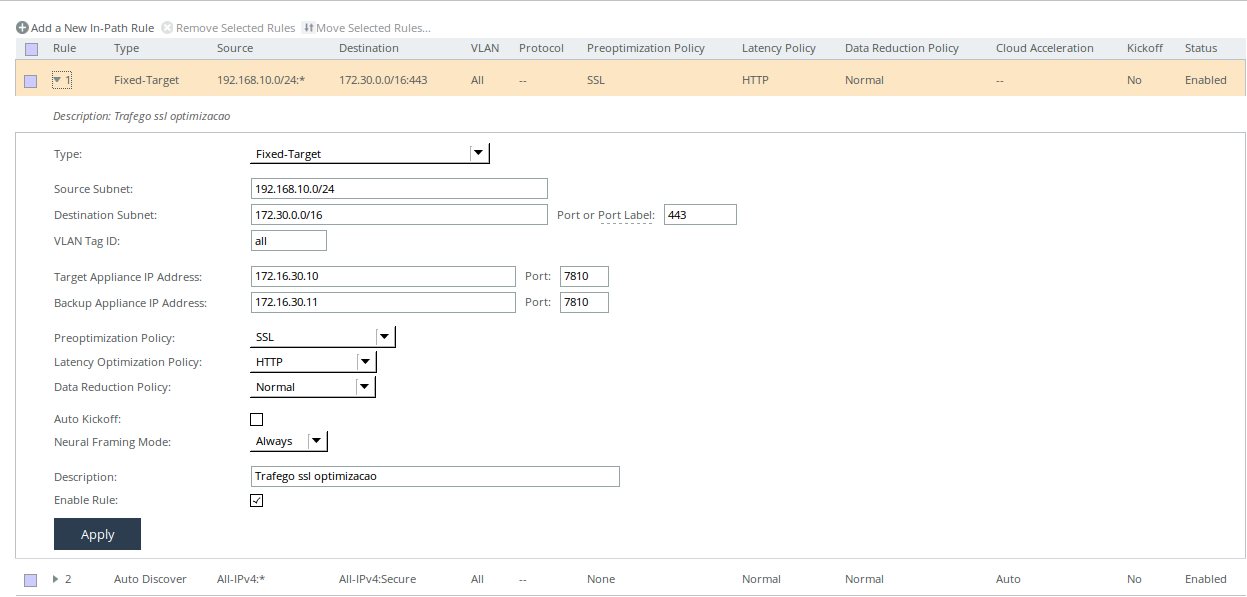Enable the Auto Kickoff checkbox
The width and height of the screenshot is (1247, 597).
pos(256,419)
